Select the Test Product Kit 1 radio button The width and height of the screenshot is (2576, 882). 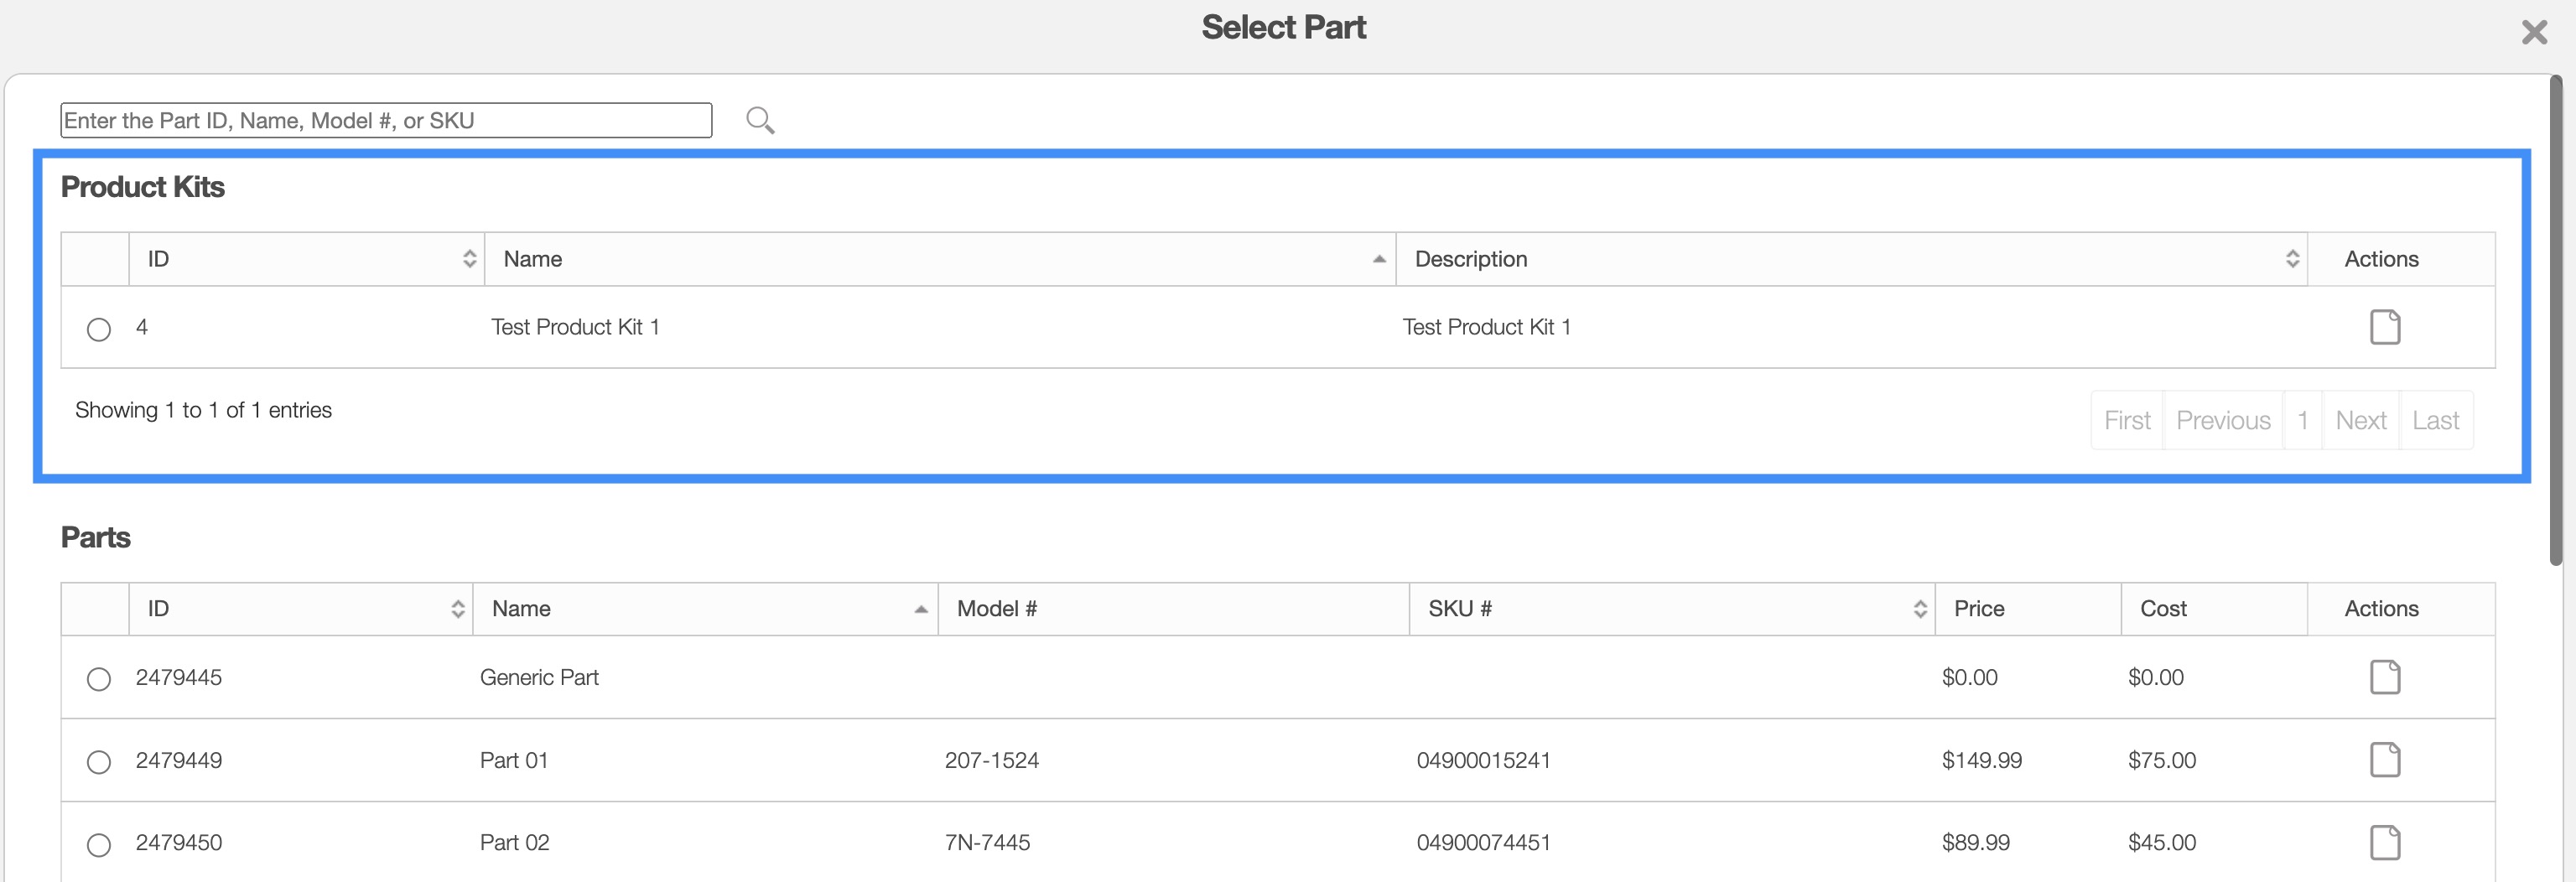click(99, 329)
